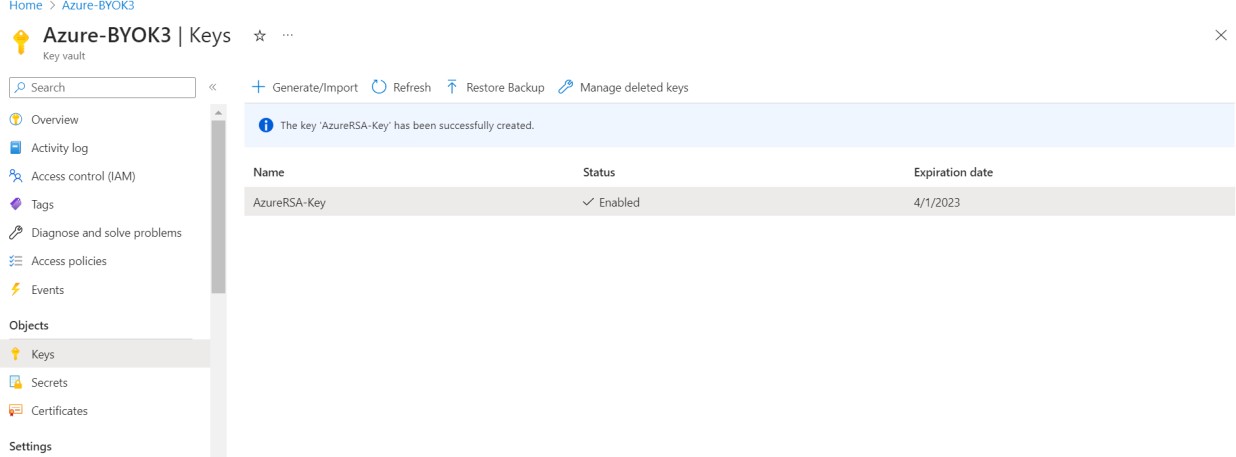This screenshot has width=1236, height=457.
Task: Click the circular Refresh icon
Action: pyautogui.click(x=379, y=87)
